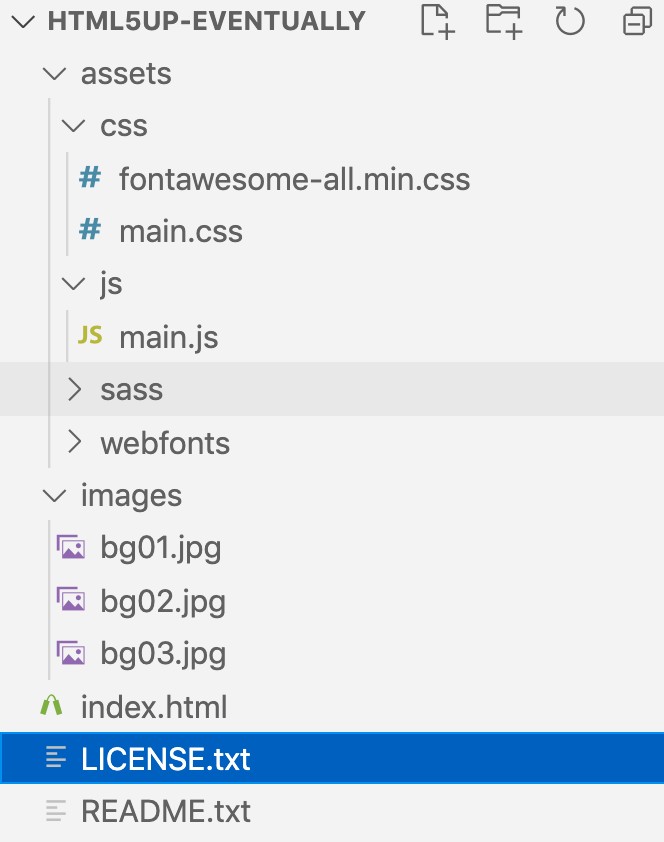The width and height of the screenshot is (664, 842).
Task: Open bg02.jpg image file
Action: pyautogui.click(x=162, y=601)
